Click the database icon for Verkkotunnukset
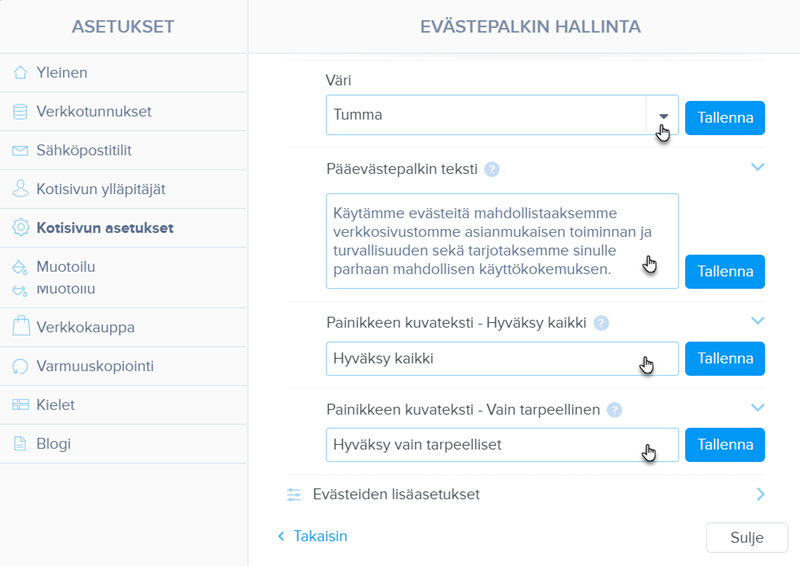Viewport: 800px width, 566px height. (x=20, y=112)
